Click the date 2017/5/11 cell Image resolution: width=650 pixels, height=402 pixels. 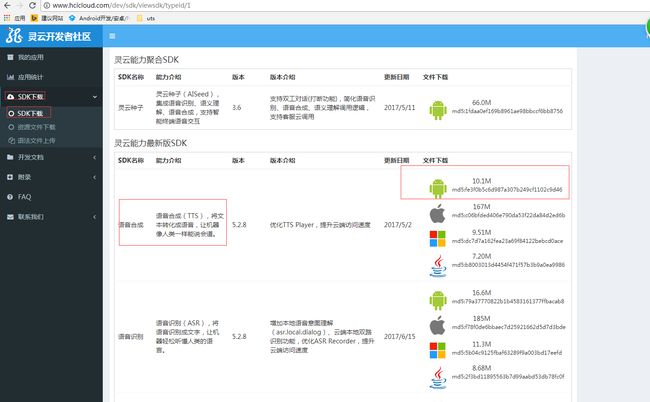tap(399, 108)
